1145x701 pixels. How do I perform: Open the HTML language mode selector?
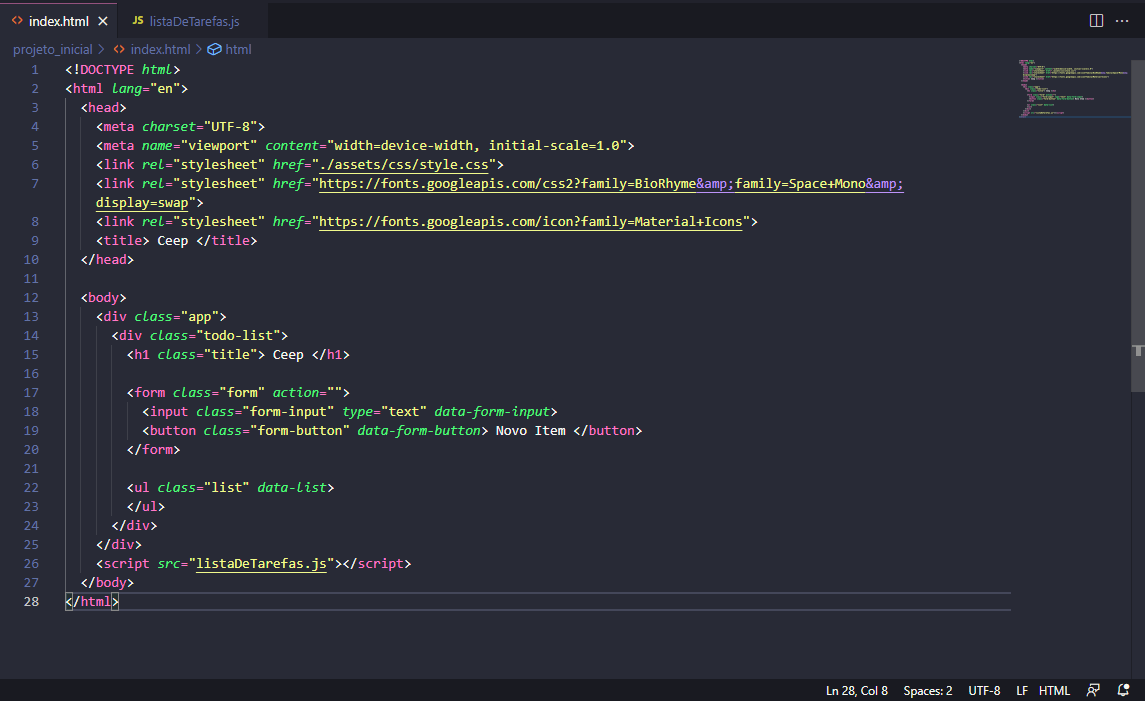(1054, 691)
